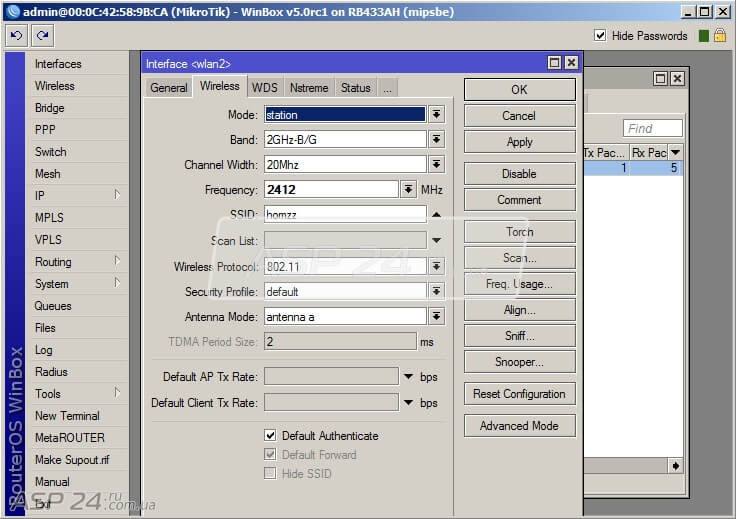Screen dimensions: 736x519
Task: Toggle the Hide Passwords checkbox
Action: 599,35
